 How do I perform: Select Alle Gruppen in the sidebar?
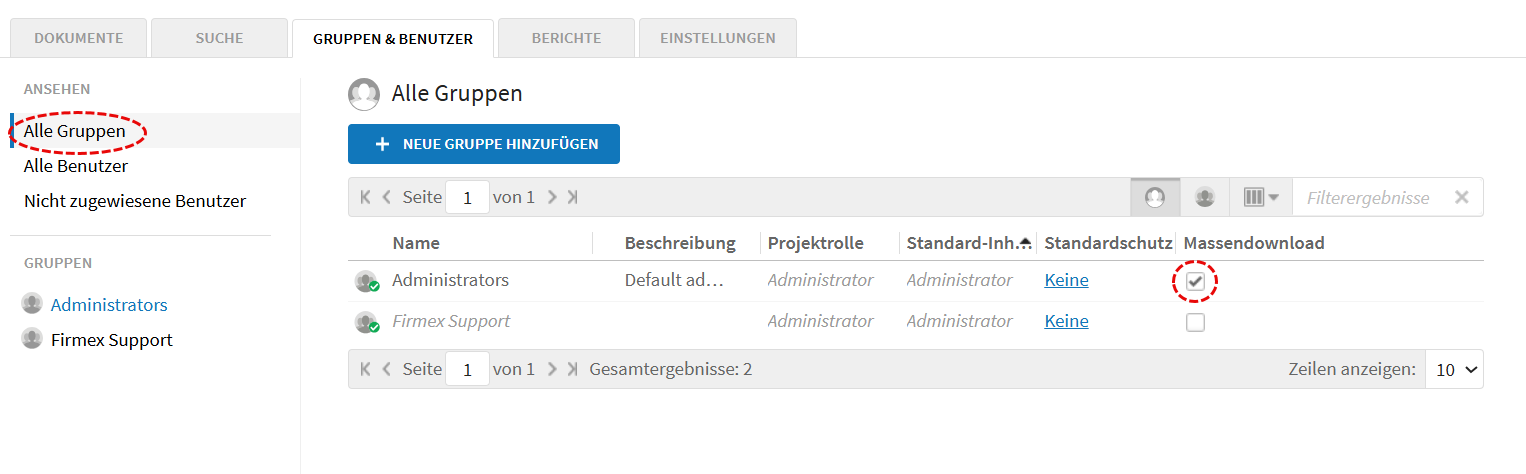pyautogui.click(x=75, y=131)
